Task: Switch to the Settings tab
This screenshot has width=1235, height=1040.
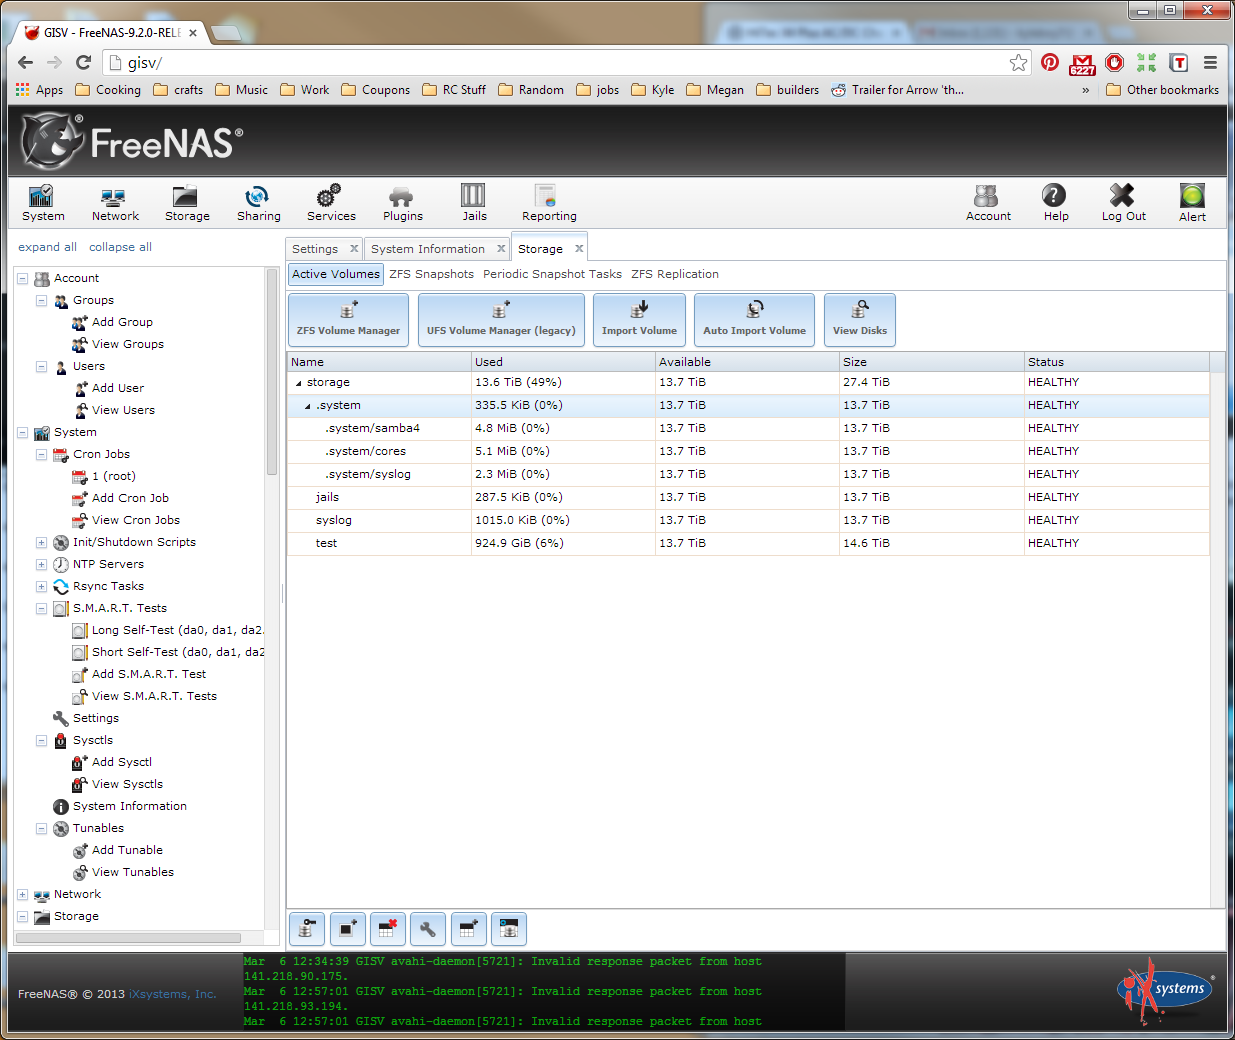Action: click(x=315, y=249)
